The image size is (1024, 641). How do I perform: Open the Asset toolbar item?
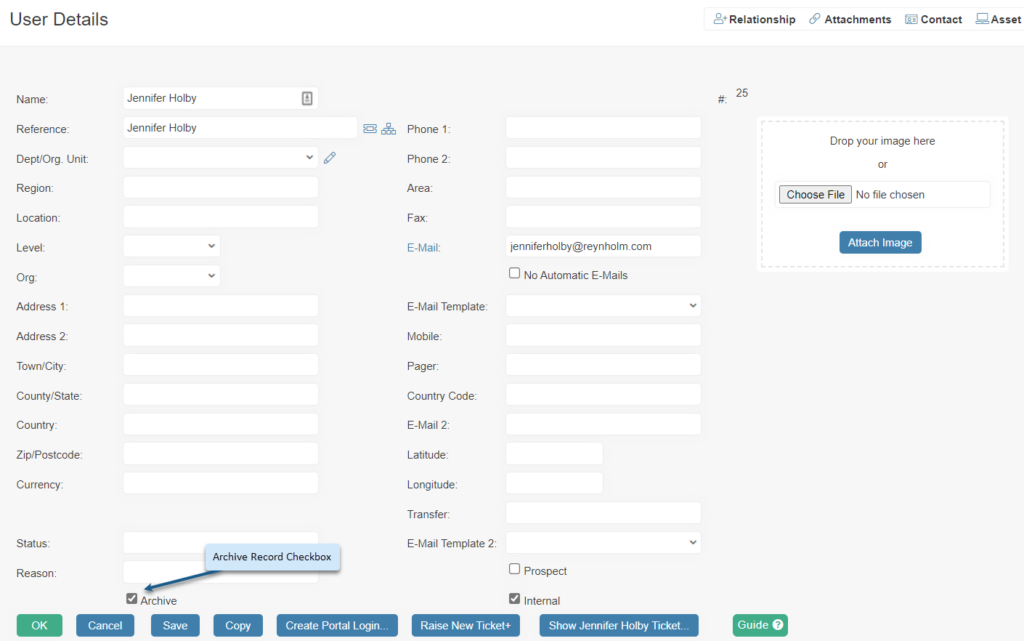point(998,19)
